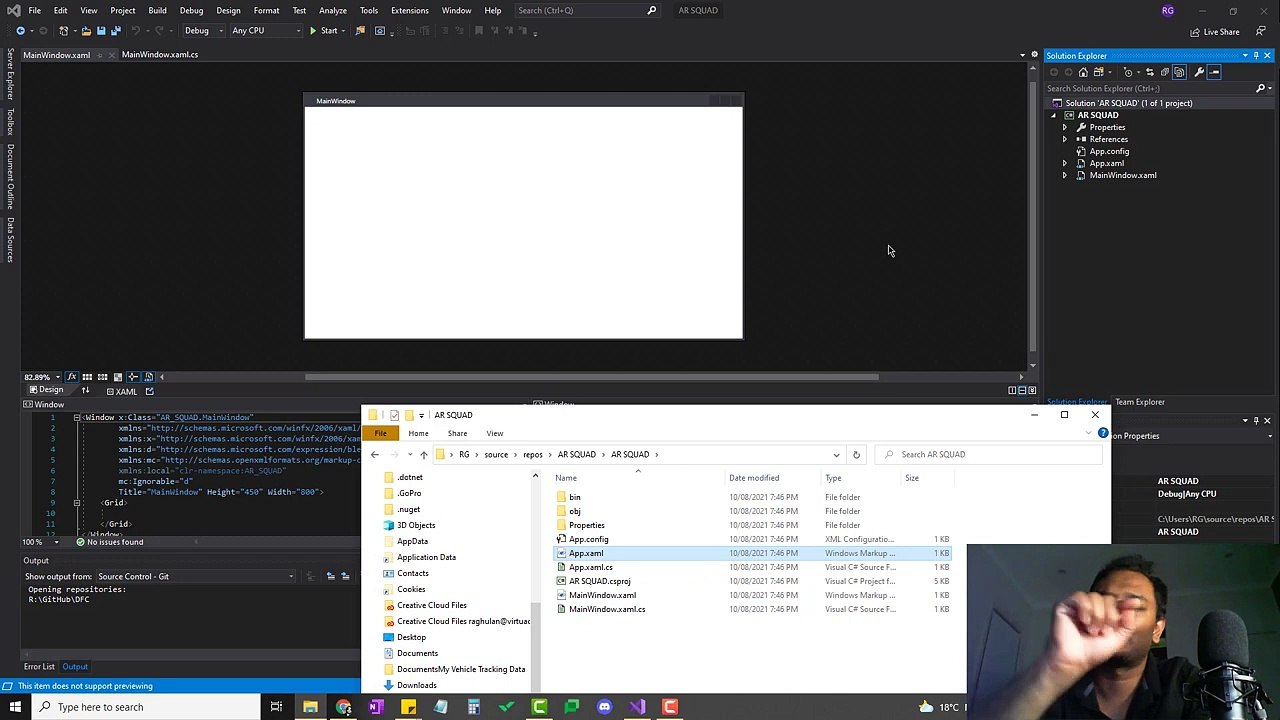
Task: Select App.config in Solution Explorer
Action: click(x=1109, y=151)
